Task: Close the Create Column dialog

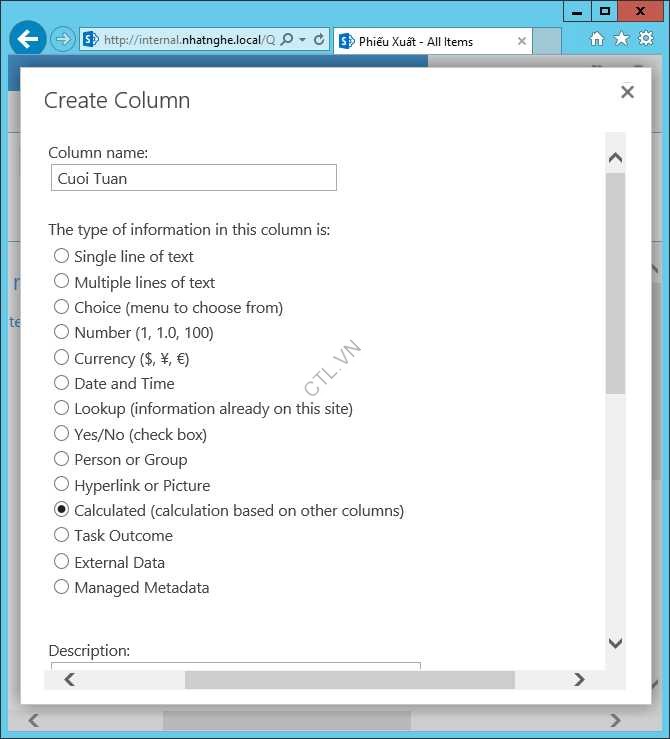Action: click(627, 92)
